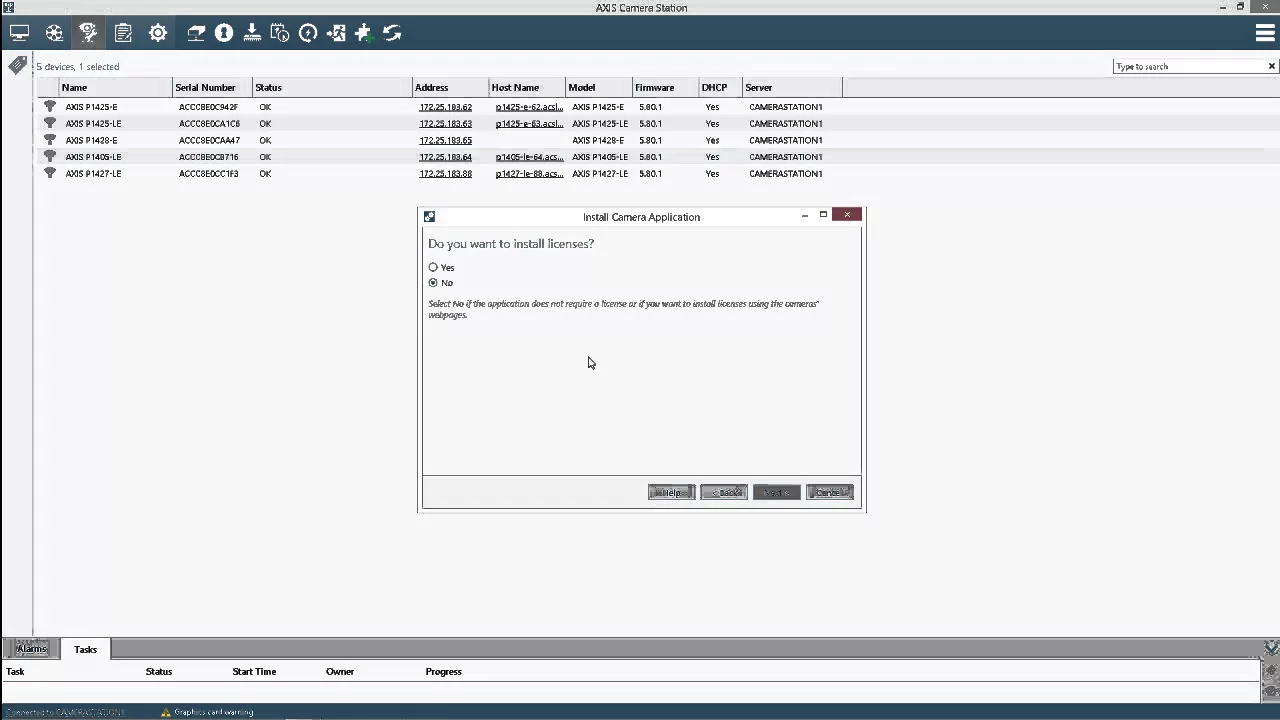Sort devices by DHCP column header
The width and height of the screenshot is (1280, 720).
pyautogui.click(x=720, y=87)
